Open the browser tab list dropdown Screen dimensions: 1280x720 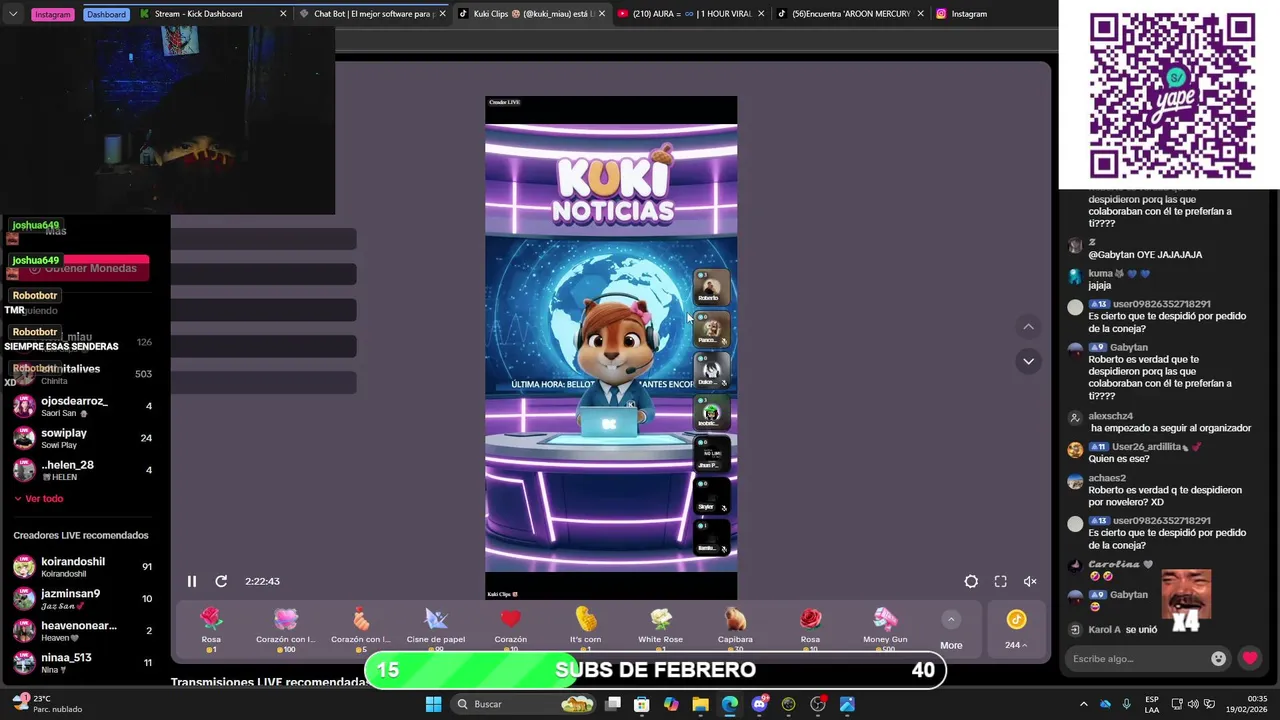click(x=13, y=14)
